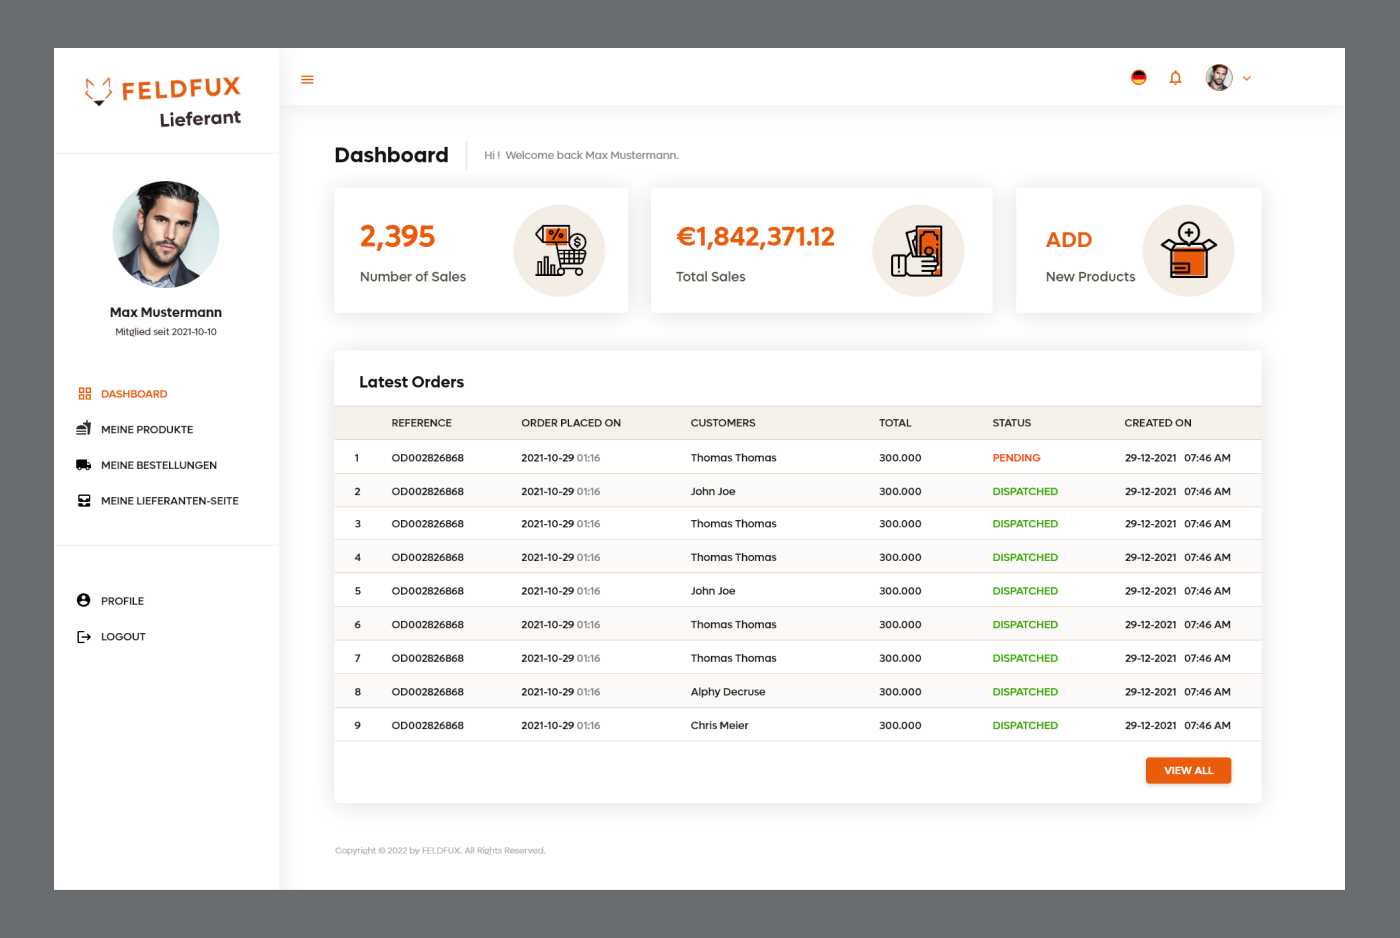Click Max Mustermann's large profile photo
Viewport: 1400px width, 938px height.
[x=166, y=235]
